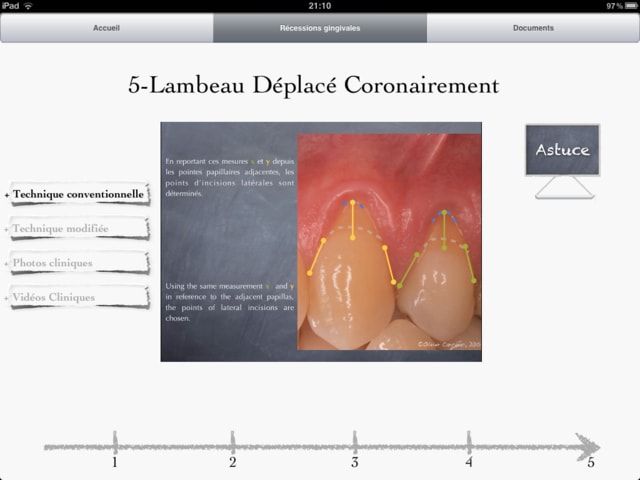
Task: Tap the clinical teeth photo with incision lines
Action: [x=389, y=242]
